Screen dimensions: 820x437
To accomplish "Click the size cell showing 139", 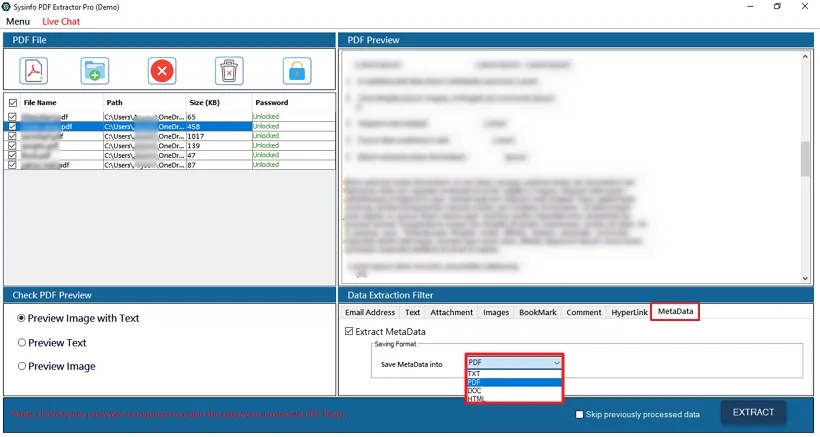I will click(x=219, y=145).
